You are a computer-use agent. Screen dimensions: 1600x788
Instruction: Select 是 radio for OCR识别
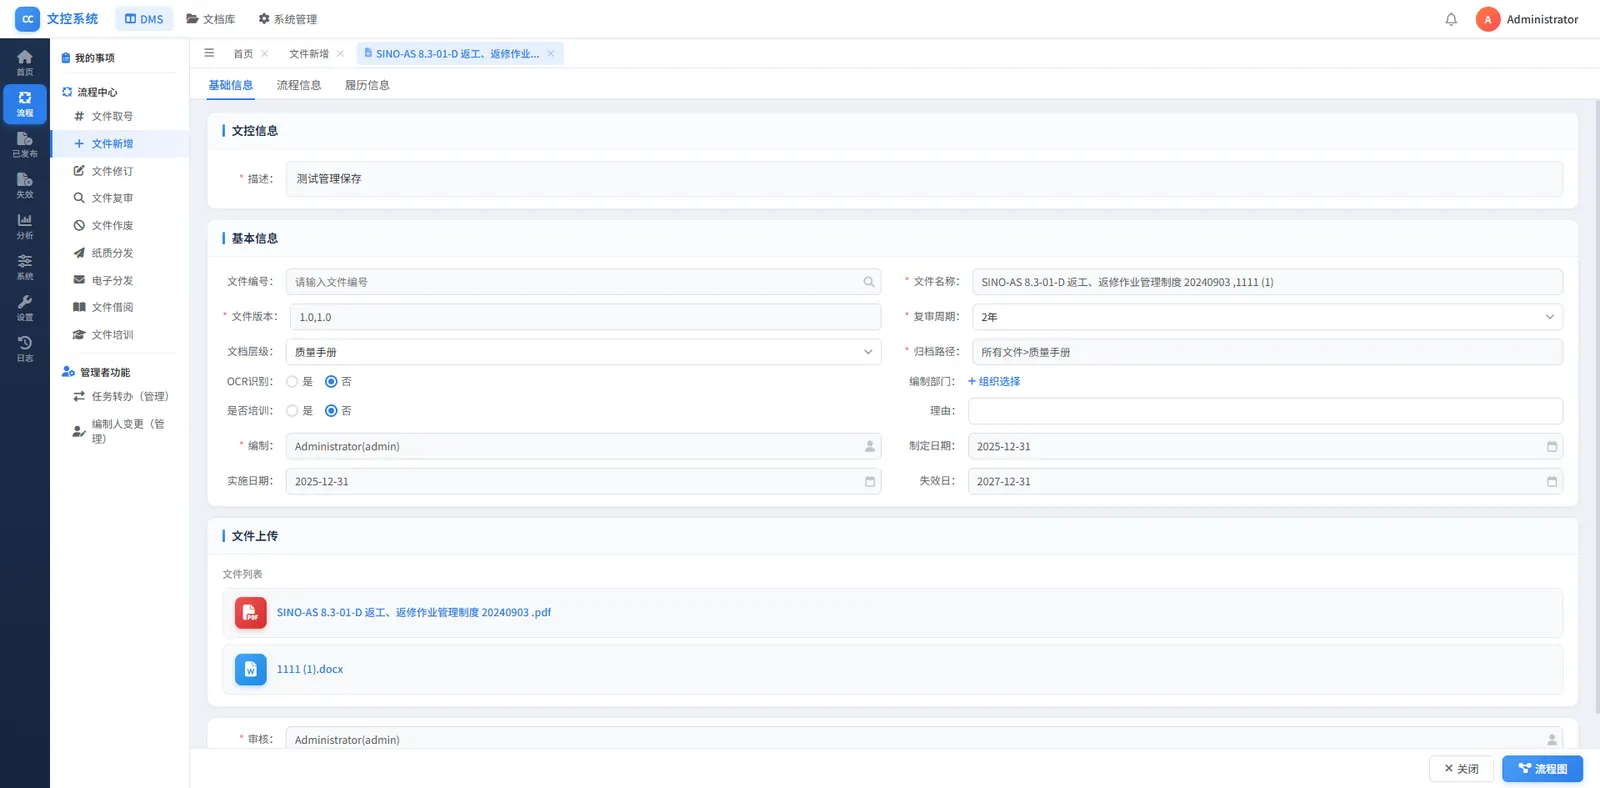coord(292,382)
